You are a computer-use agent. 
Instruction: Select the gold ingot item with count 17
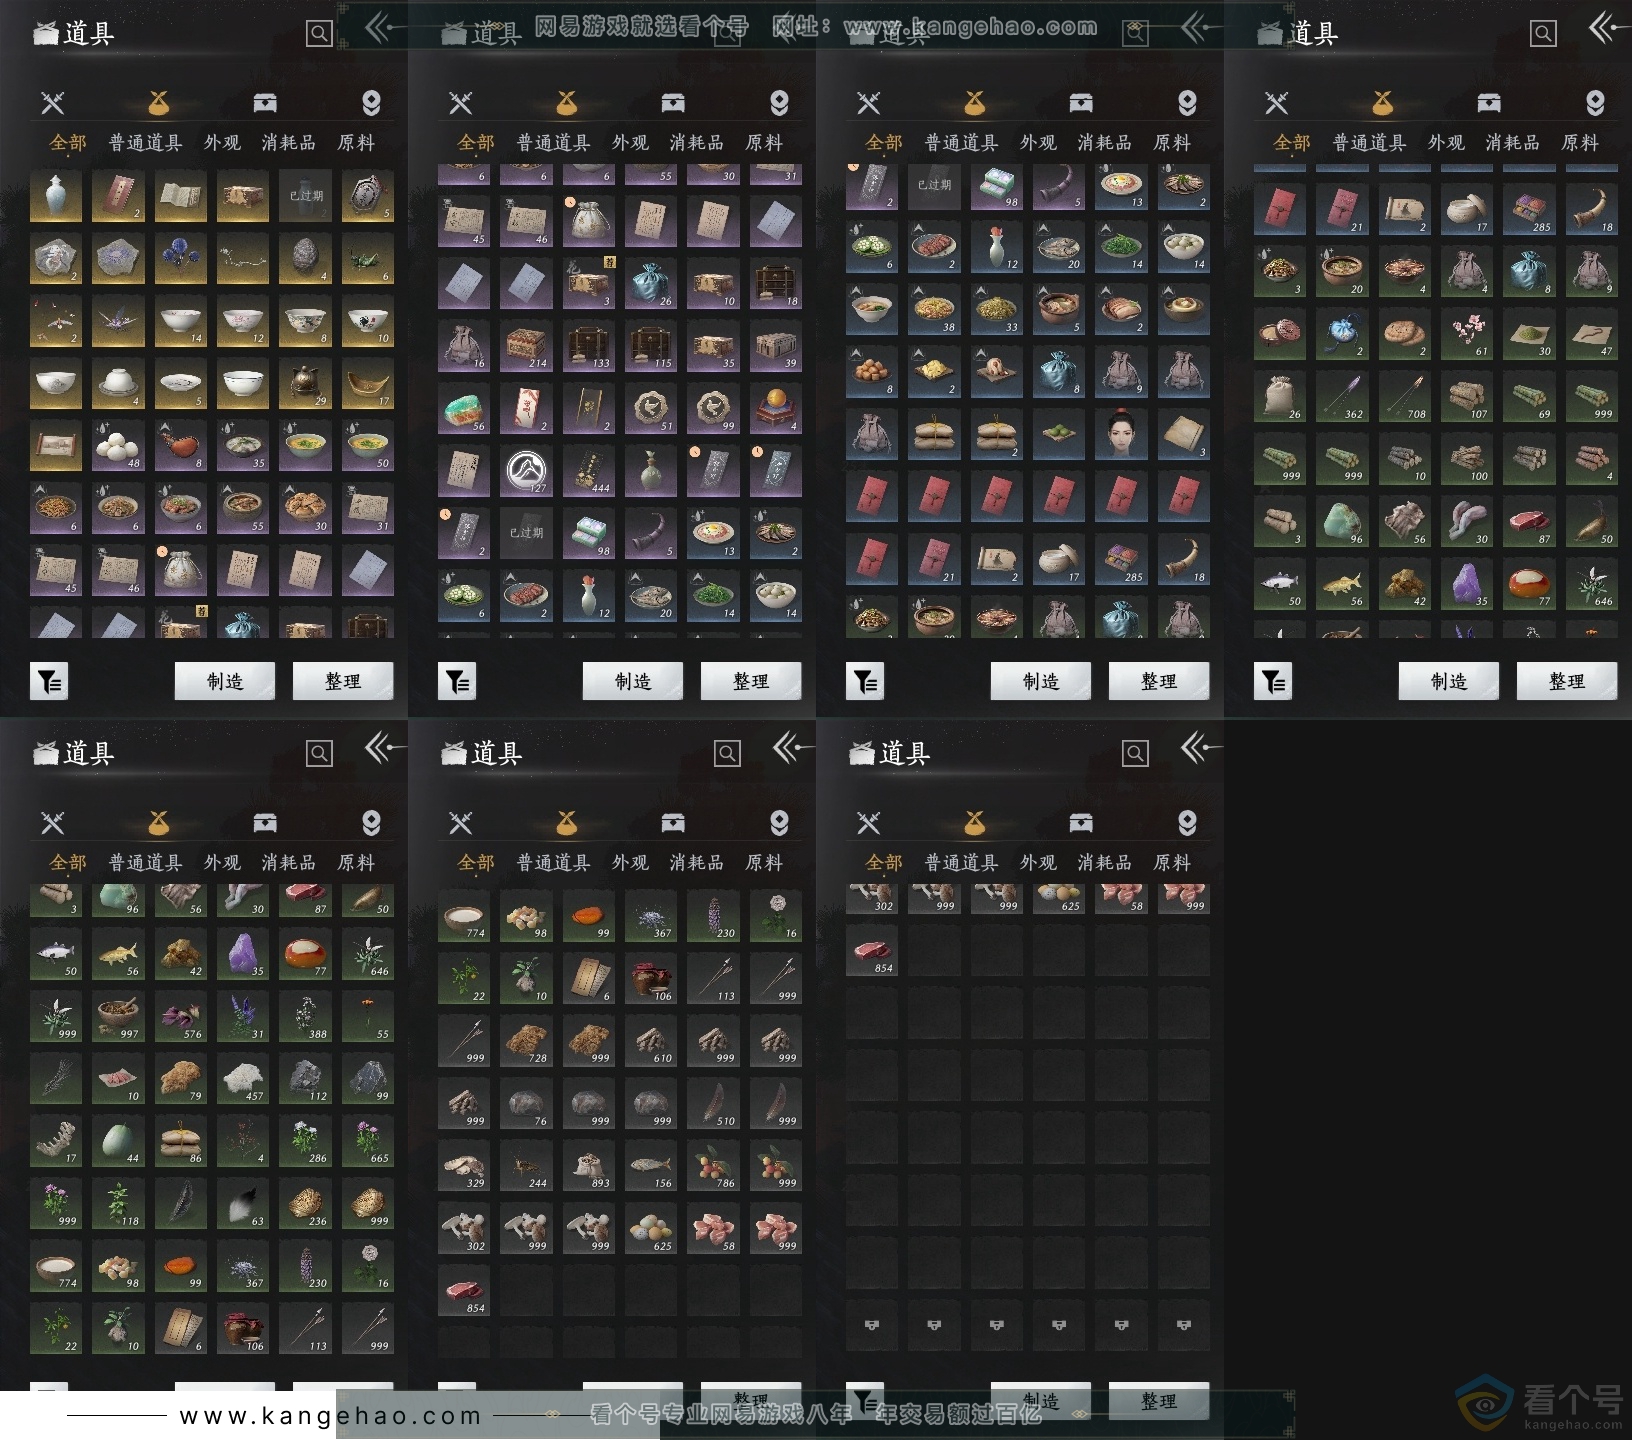tap(368, 383)
